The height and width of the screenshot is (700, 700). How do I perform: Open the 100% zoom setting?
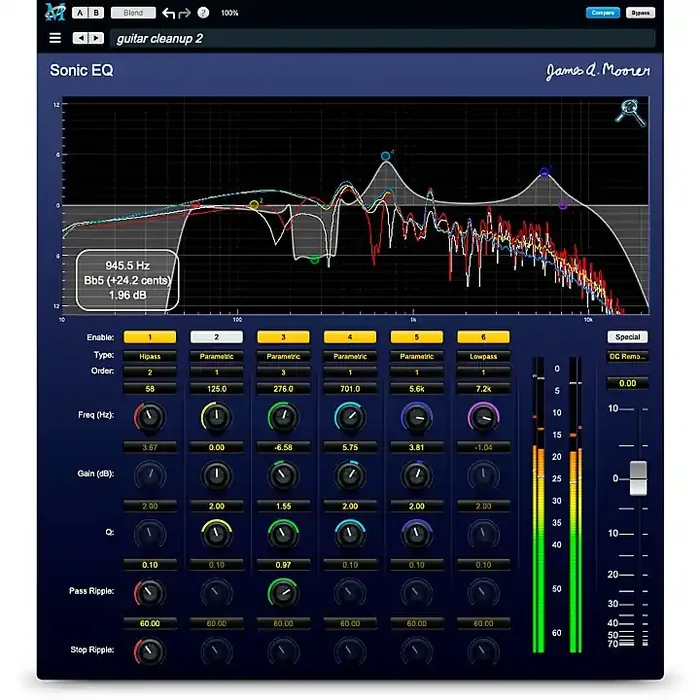coord(229,13)
